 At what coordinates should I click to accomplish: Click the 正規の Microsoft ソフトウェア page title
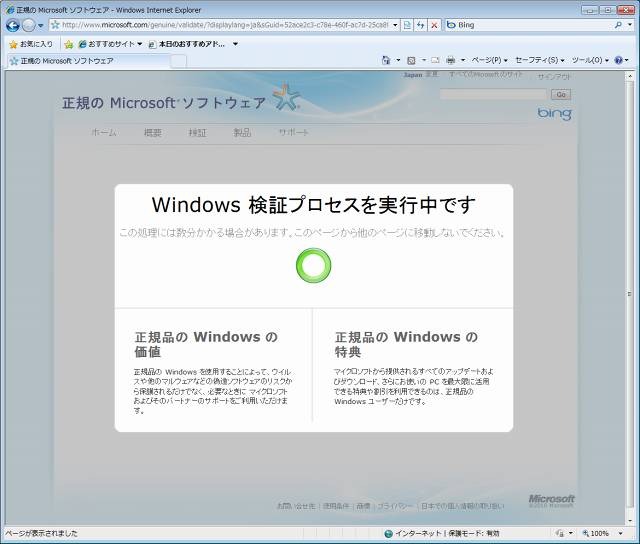point(164,103)
